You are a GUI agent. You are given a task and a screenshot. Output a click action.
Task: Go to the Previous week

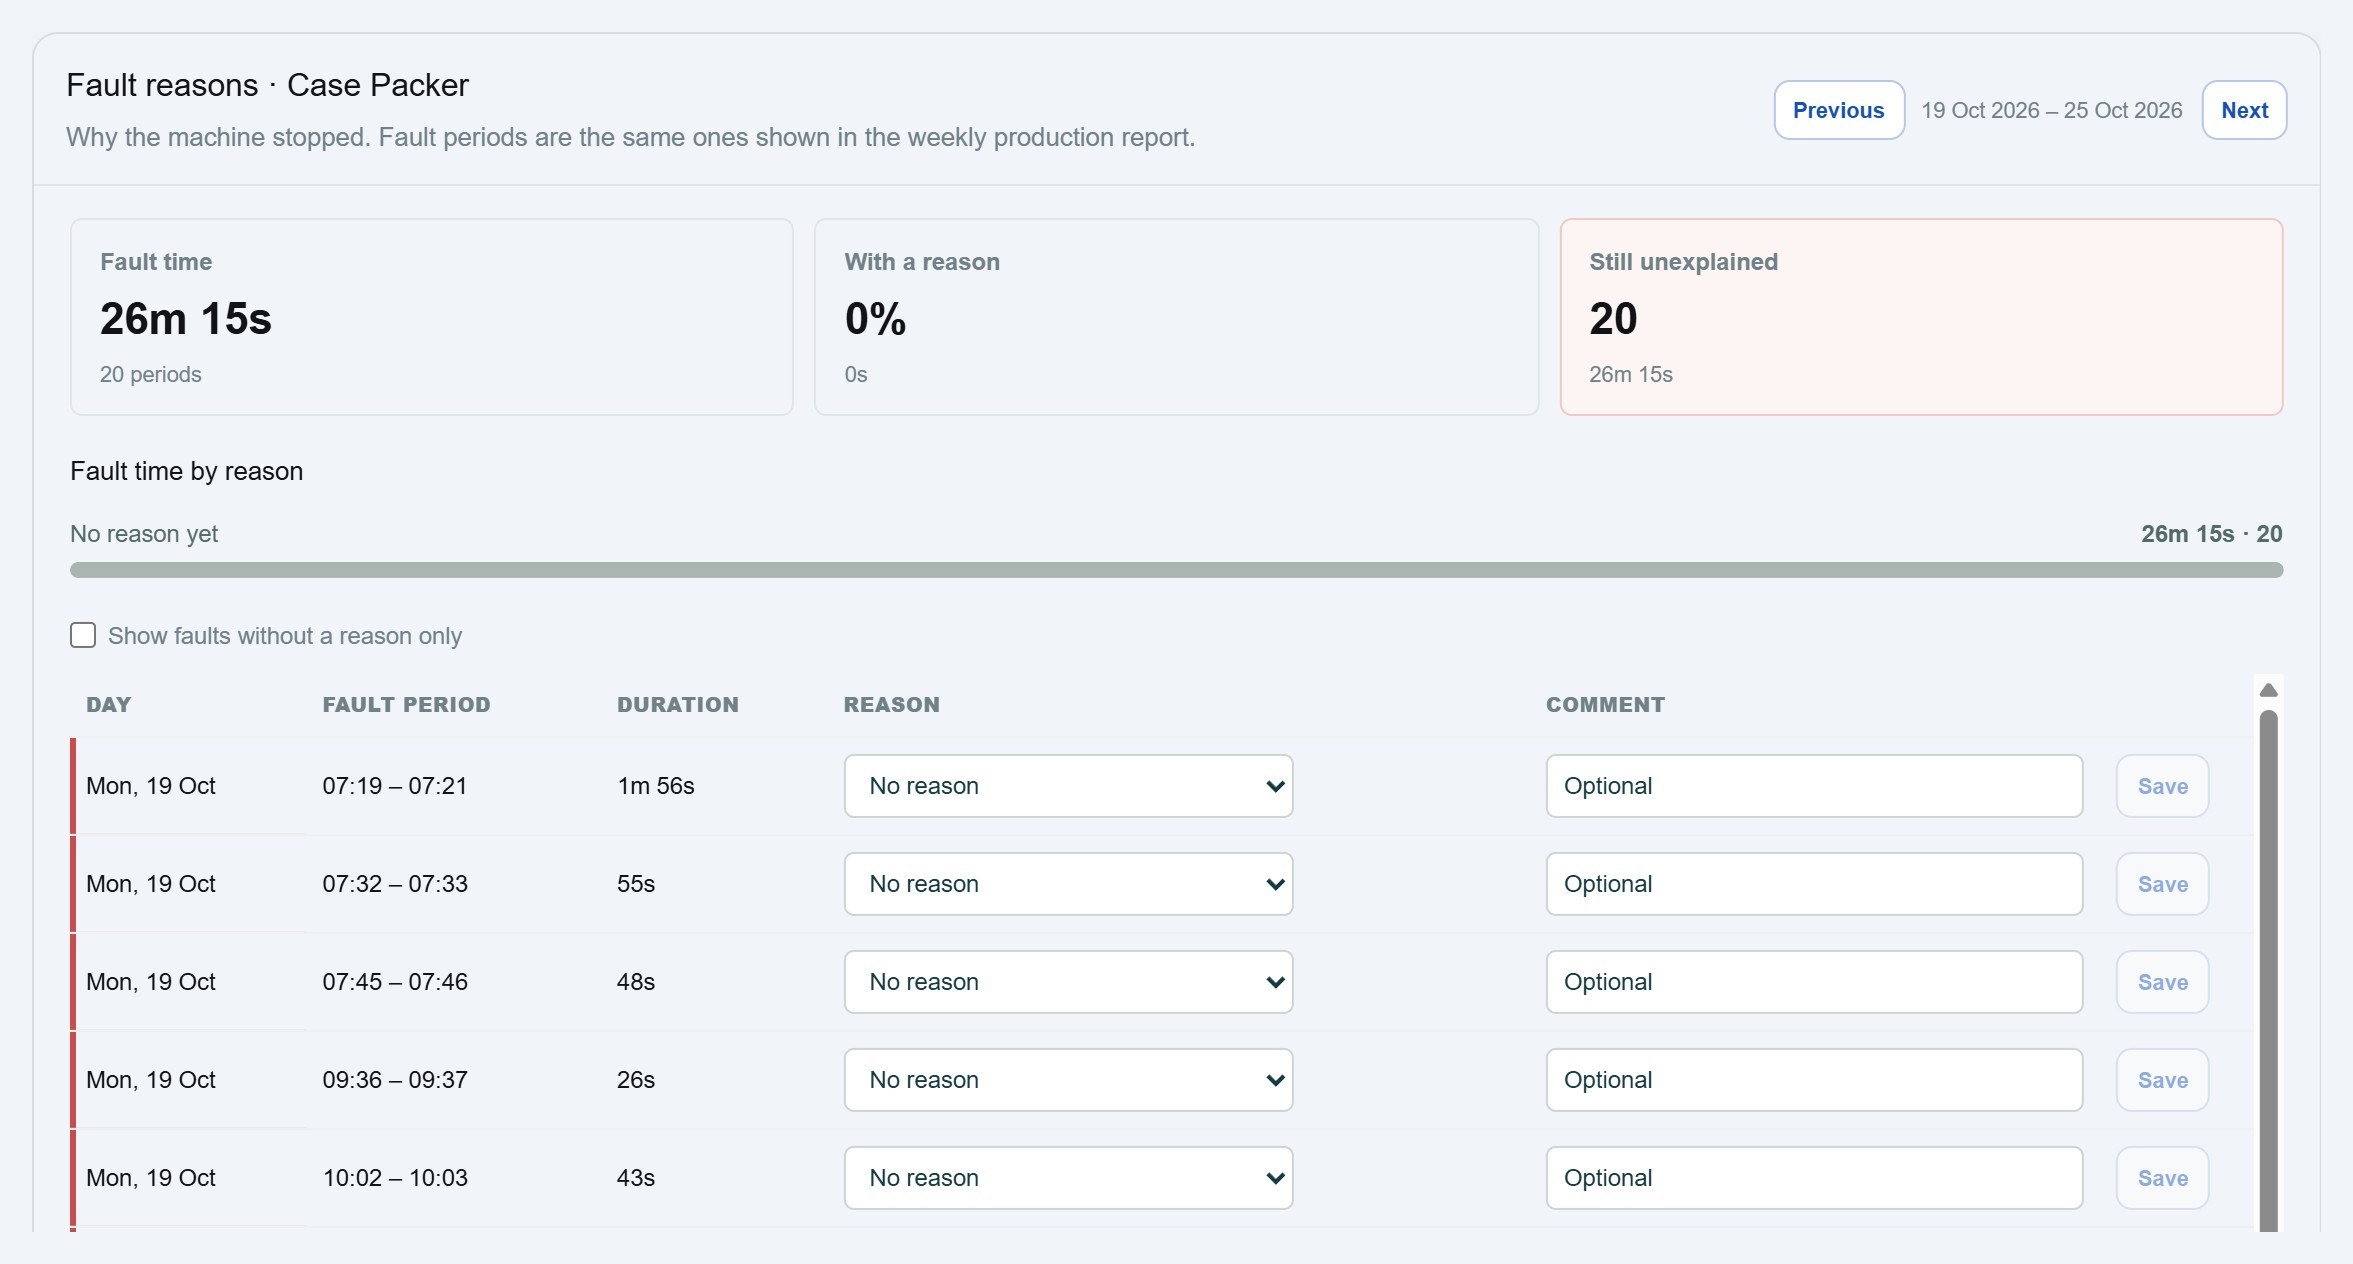[1839, 110]
